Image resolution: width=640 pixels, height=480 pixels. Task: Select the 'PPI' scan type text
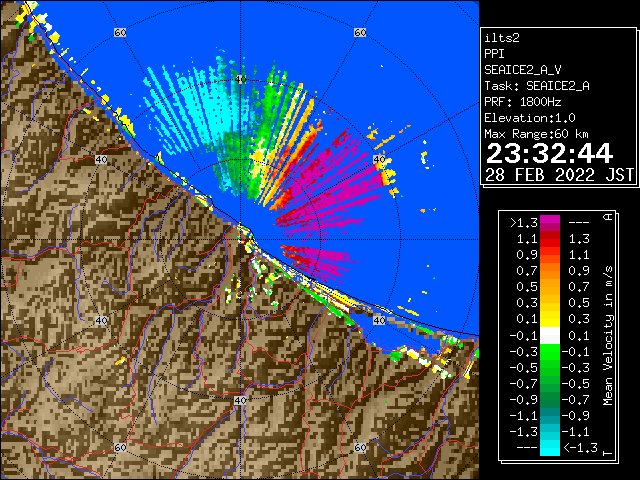494,54
